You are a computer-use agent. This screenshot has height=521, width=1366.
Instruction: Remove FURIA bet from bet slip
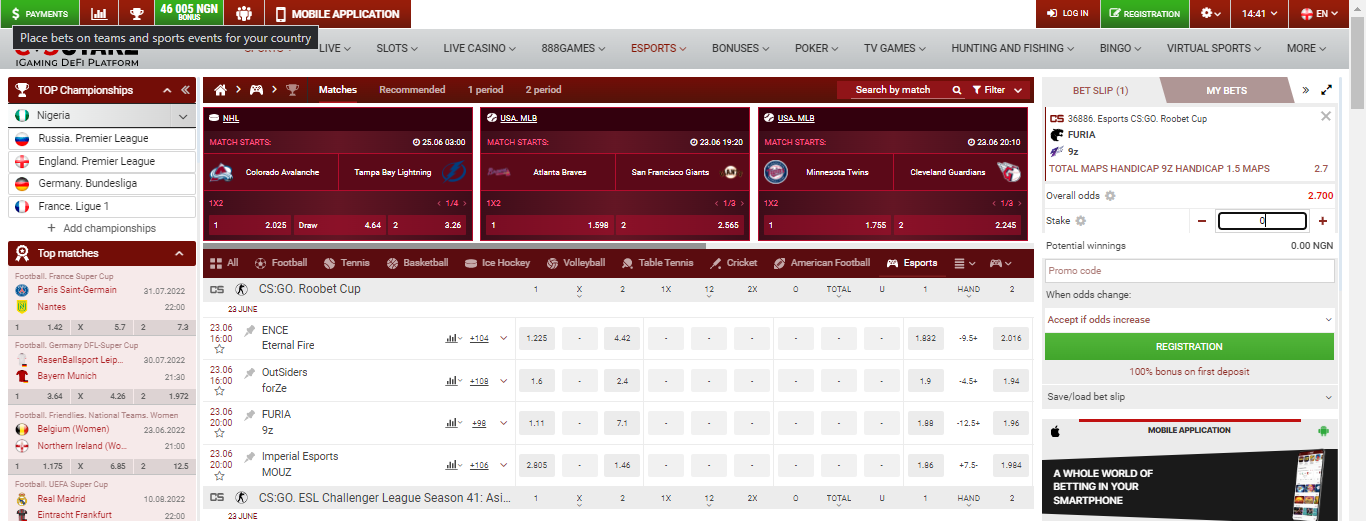click(1326, 116)
